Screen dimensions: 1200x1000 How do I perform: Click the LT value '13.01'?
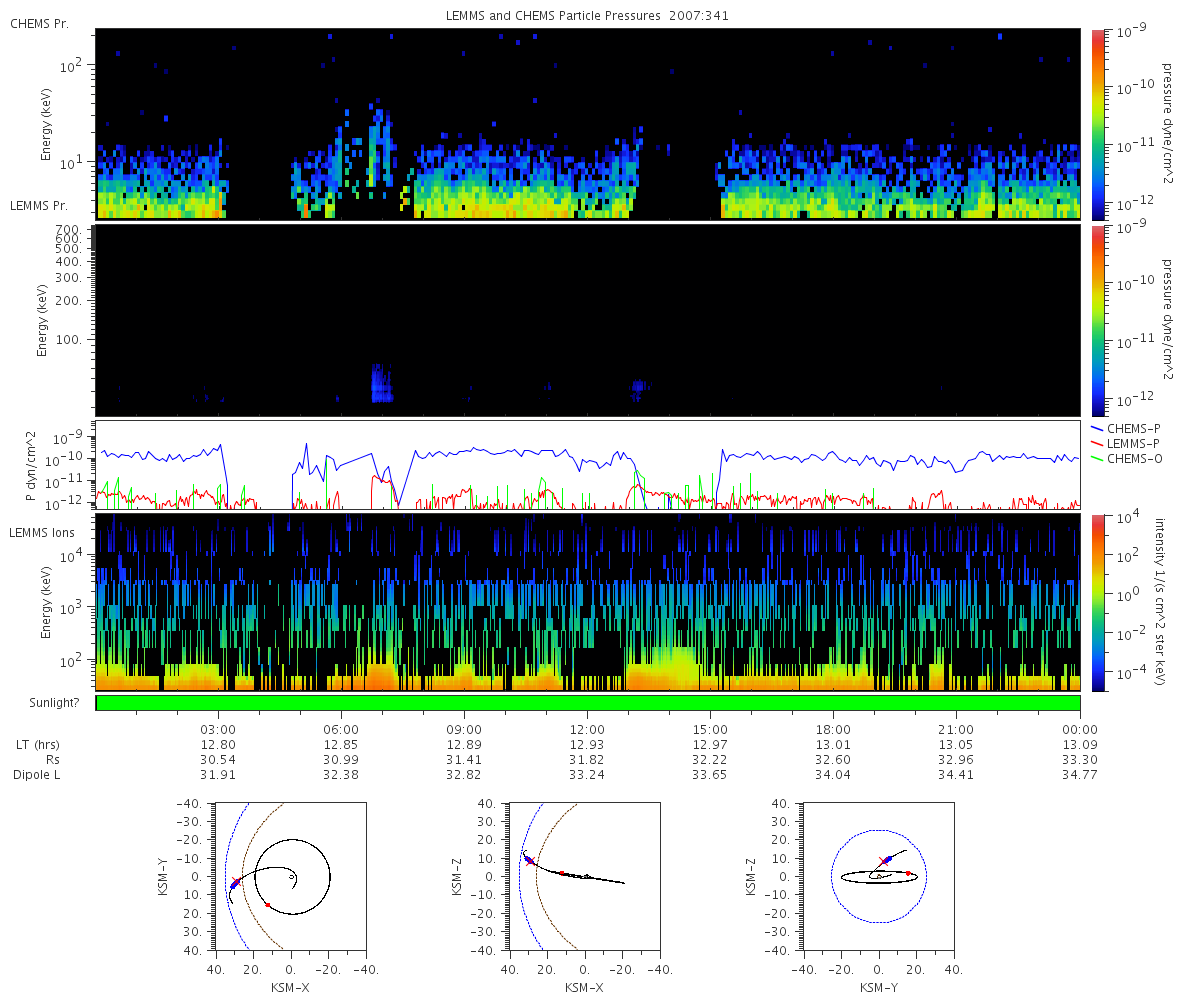click(x=833, y=745)
